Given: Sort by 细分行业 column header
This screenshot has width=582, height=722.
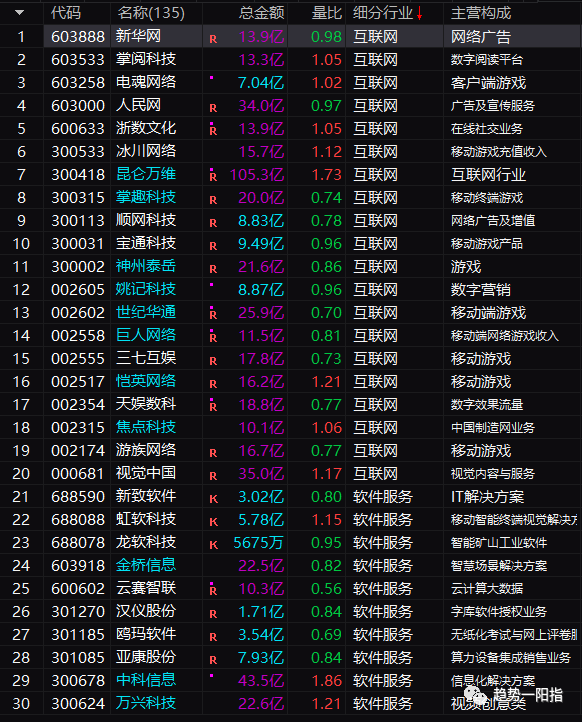Looking at the screenshot, I should point(383,13).
